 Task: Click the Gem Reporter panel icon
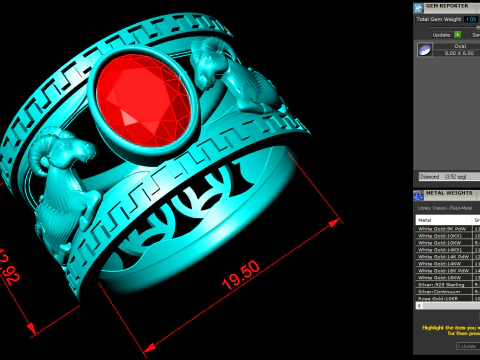(418, 8)
